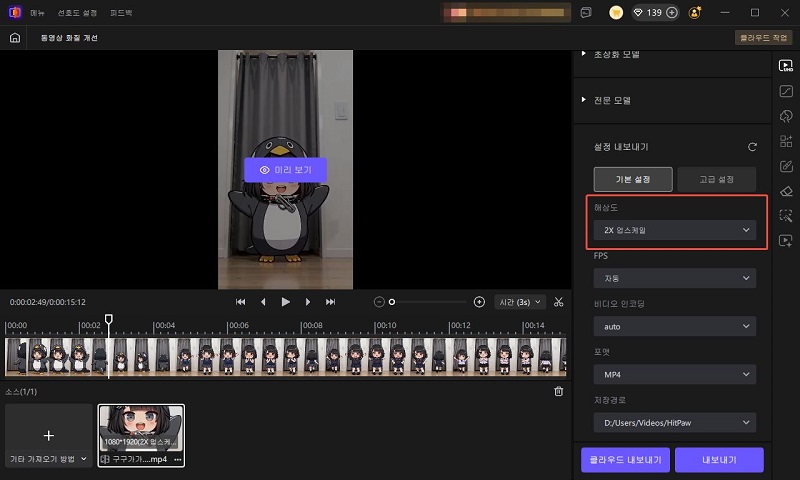Open the 시간 (3s) dropdown
This screenshot has height=480, width=800.
coord(520,302)
